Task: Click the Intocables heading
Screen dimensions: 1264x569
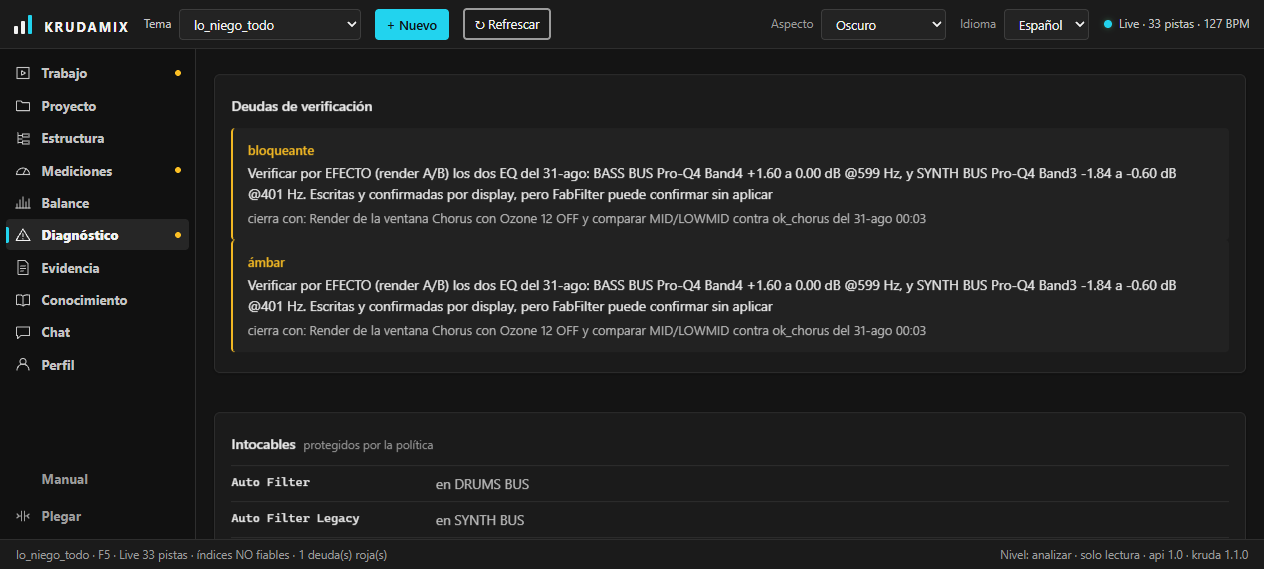Action: (x=264, y=444)
